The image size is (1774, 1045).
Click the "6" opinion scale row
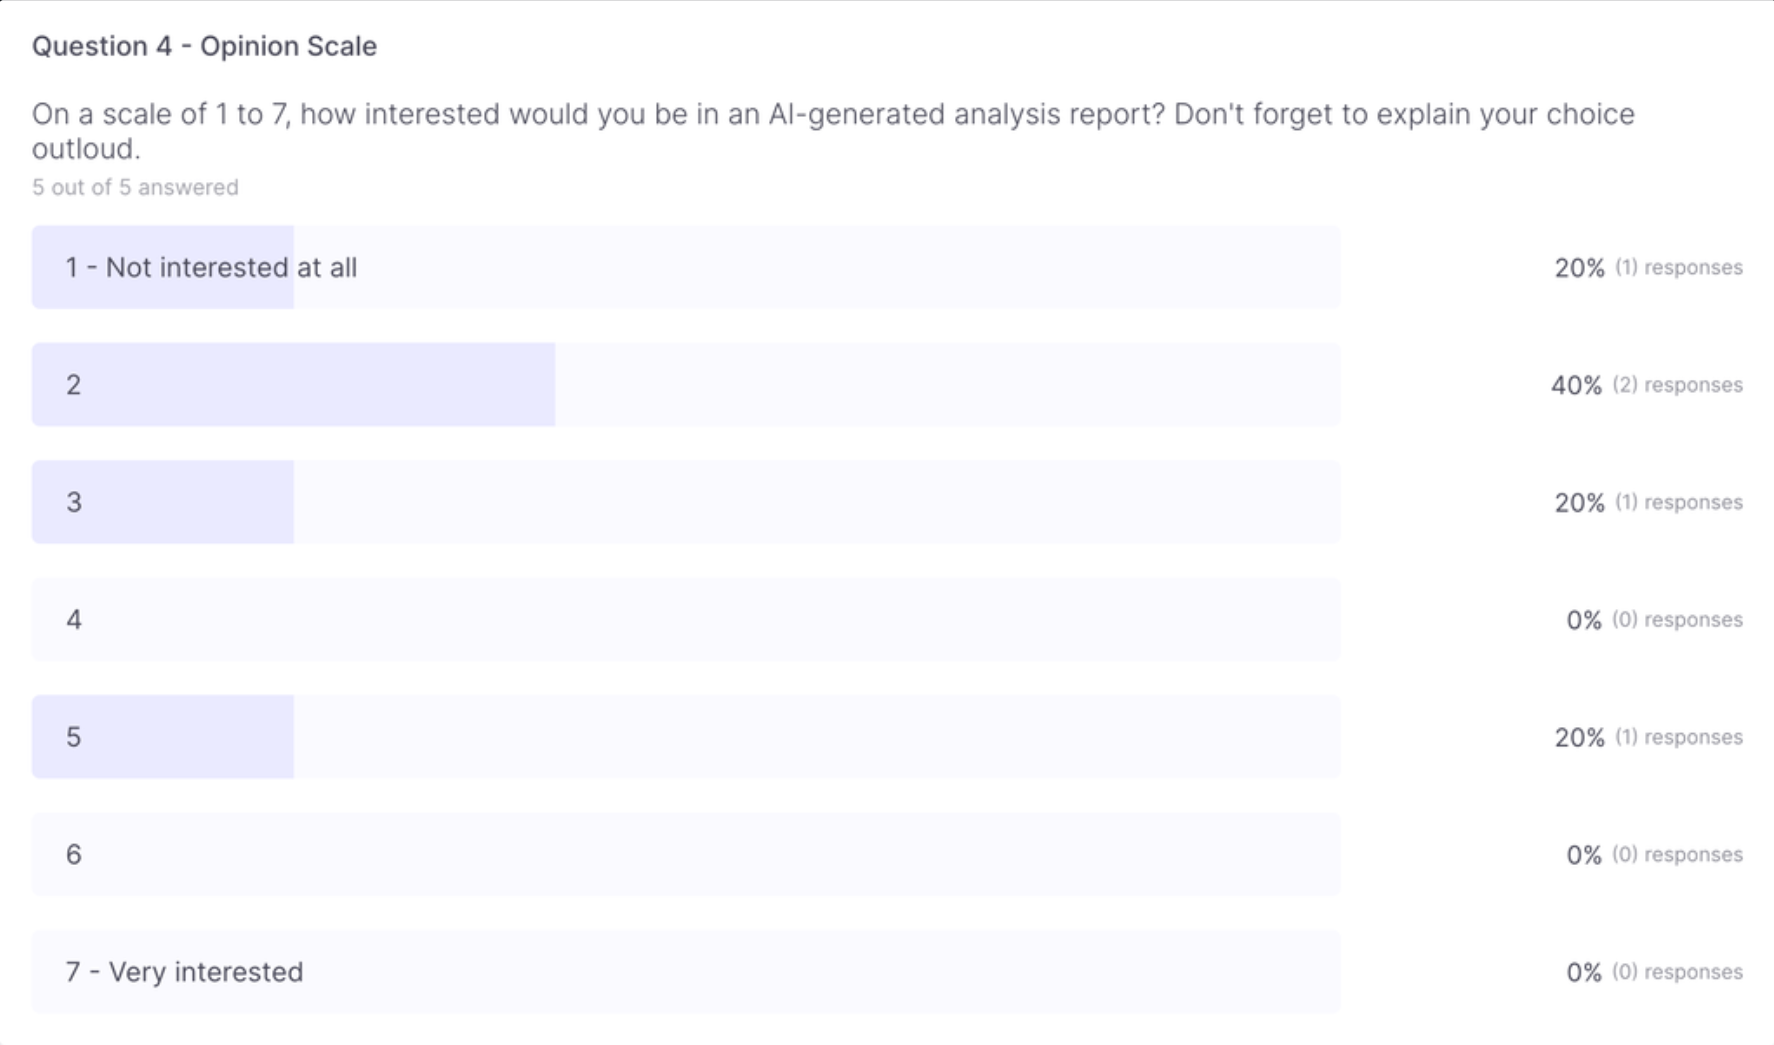[686, 855]
